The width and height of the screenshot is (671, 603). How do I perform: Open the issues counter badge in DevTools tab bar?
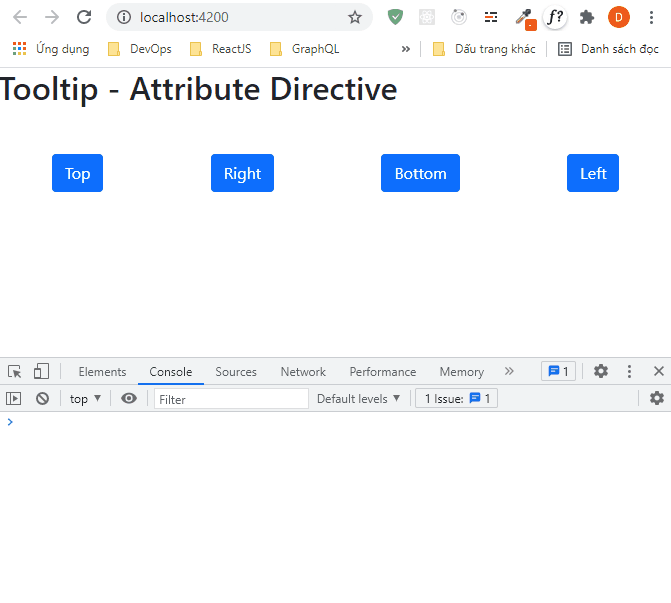[x=558, y=371]
